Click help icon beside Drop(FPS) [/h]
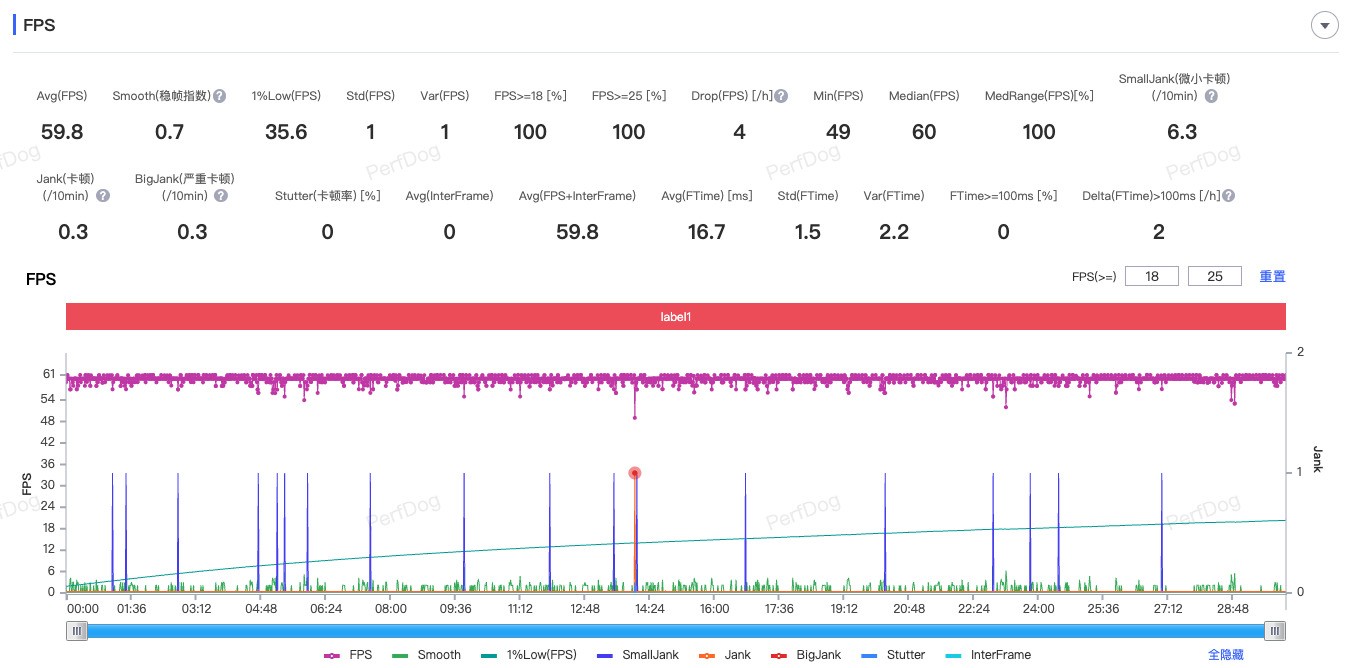The width and height of the screenshot is (1355, 668). (x=781, y=97)
